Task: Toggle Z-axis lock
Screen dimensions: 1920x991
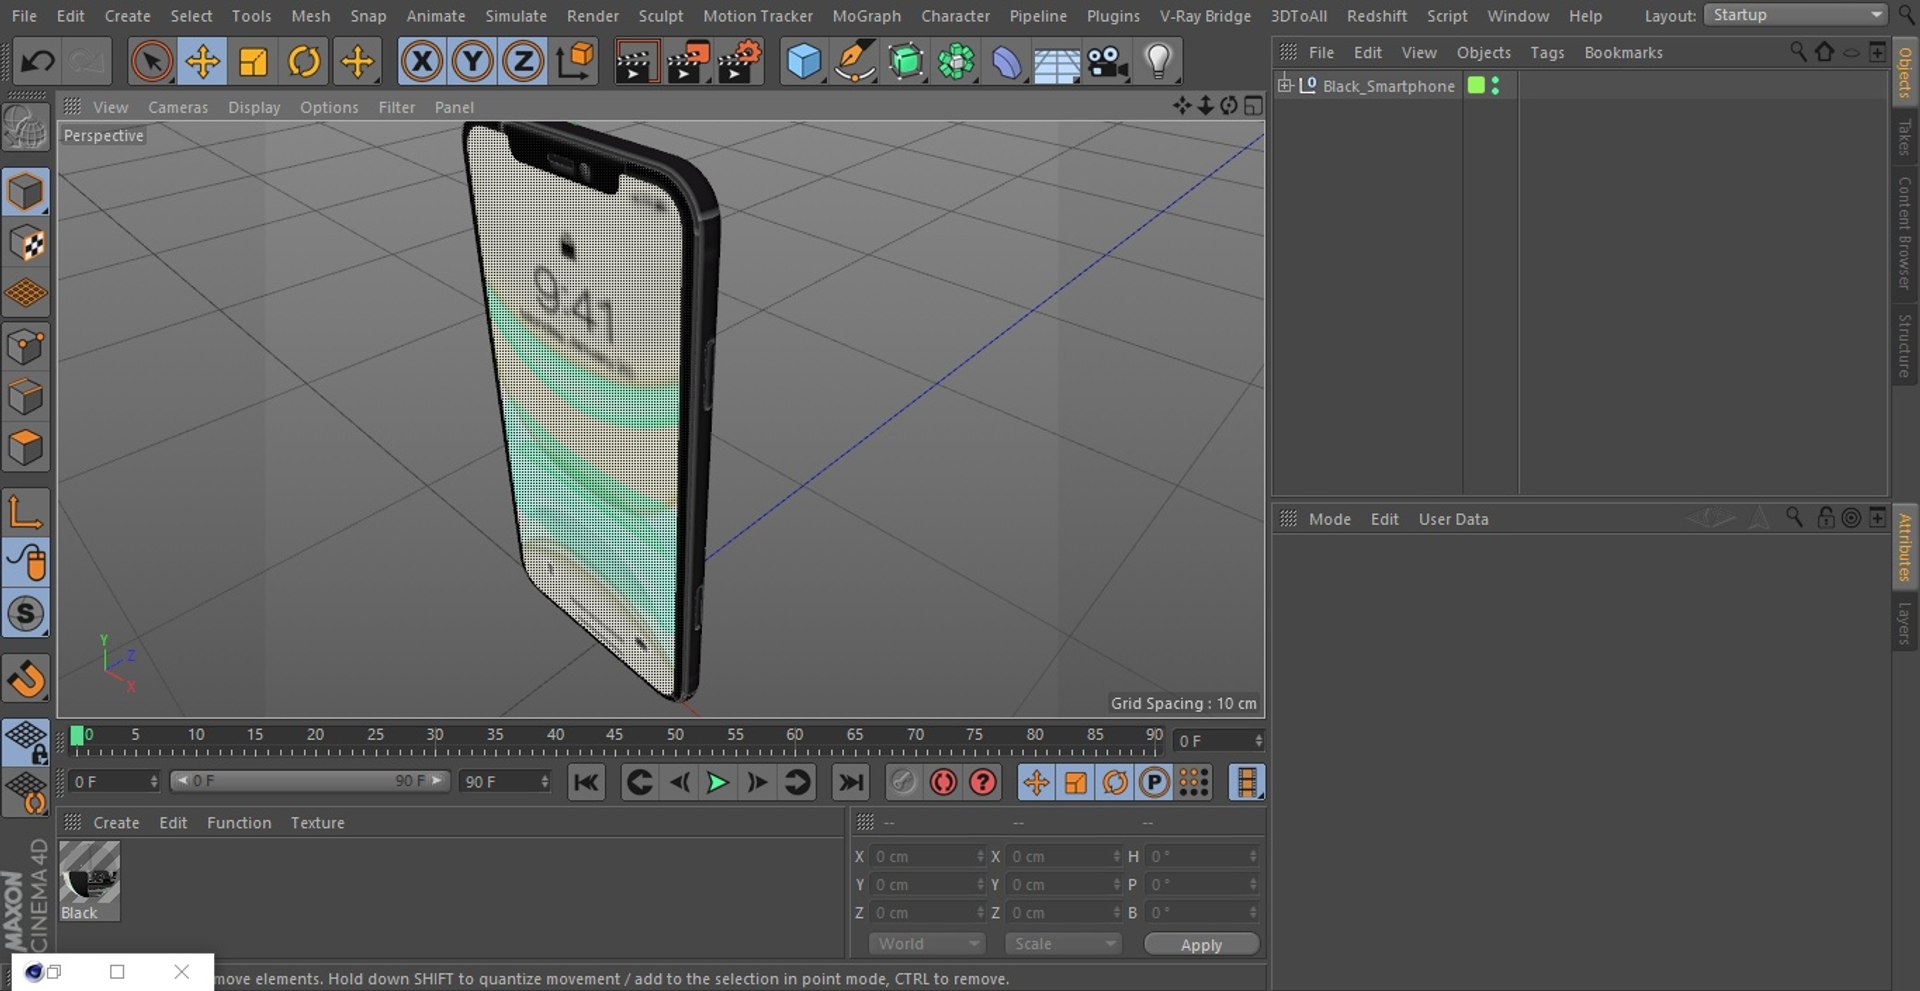Action: 523,62
